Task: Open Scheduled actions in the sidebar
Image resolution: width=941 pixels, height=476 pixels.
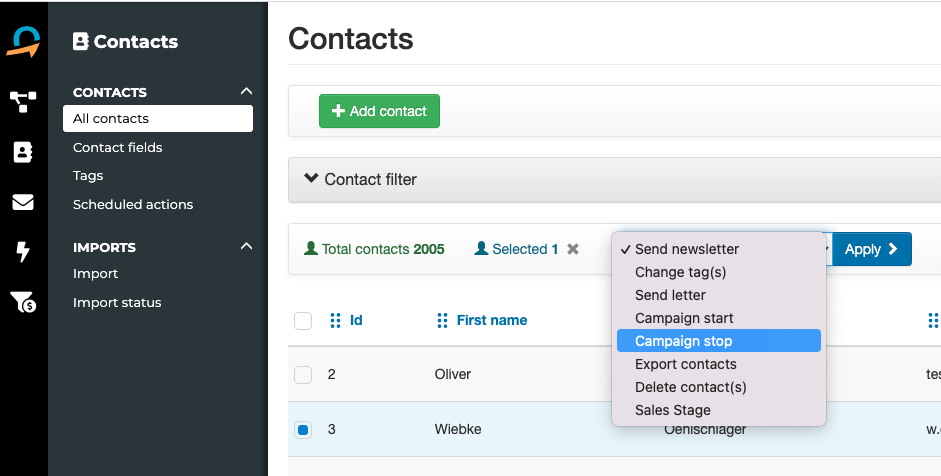Action: coord(133,205)
